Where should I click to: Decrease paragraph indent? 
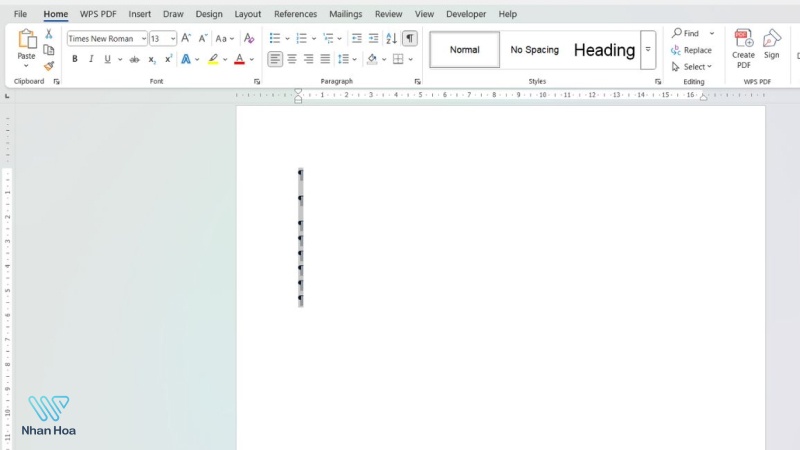[x=357, y=38]
